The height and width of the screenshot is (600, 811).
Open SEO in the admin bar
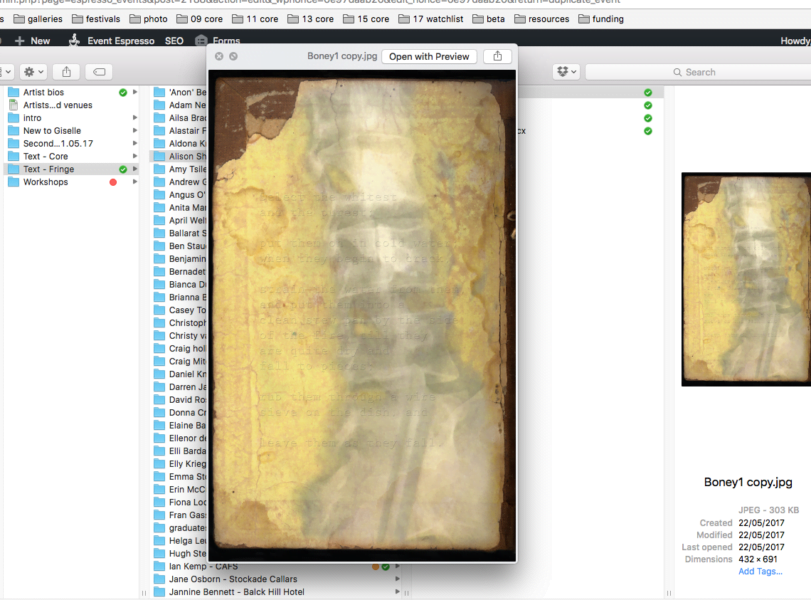tap(175, 41)
